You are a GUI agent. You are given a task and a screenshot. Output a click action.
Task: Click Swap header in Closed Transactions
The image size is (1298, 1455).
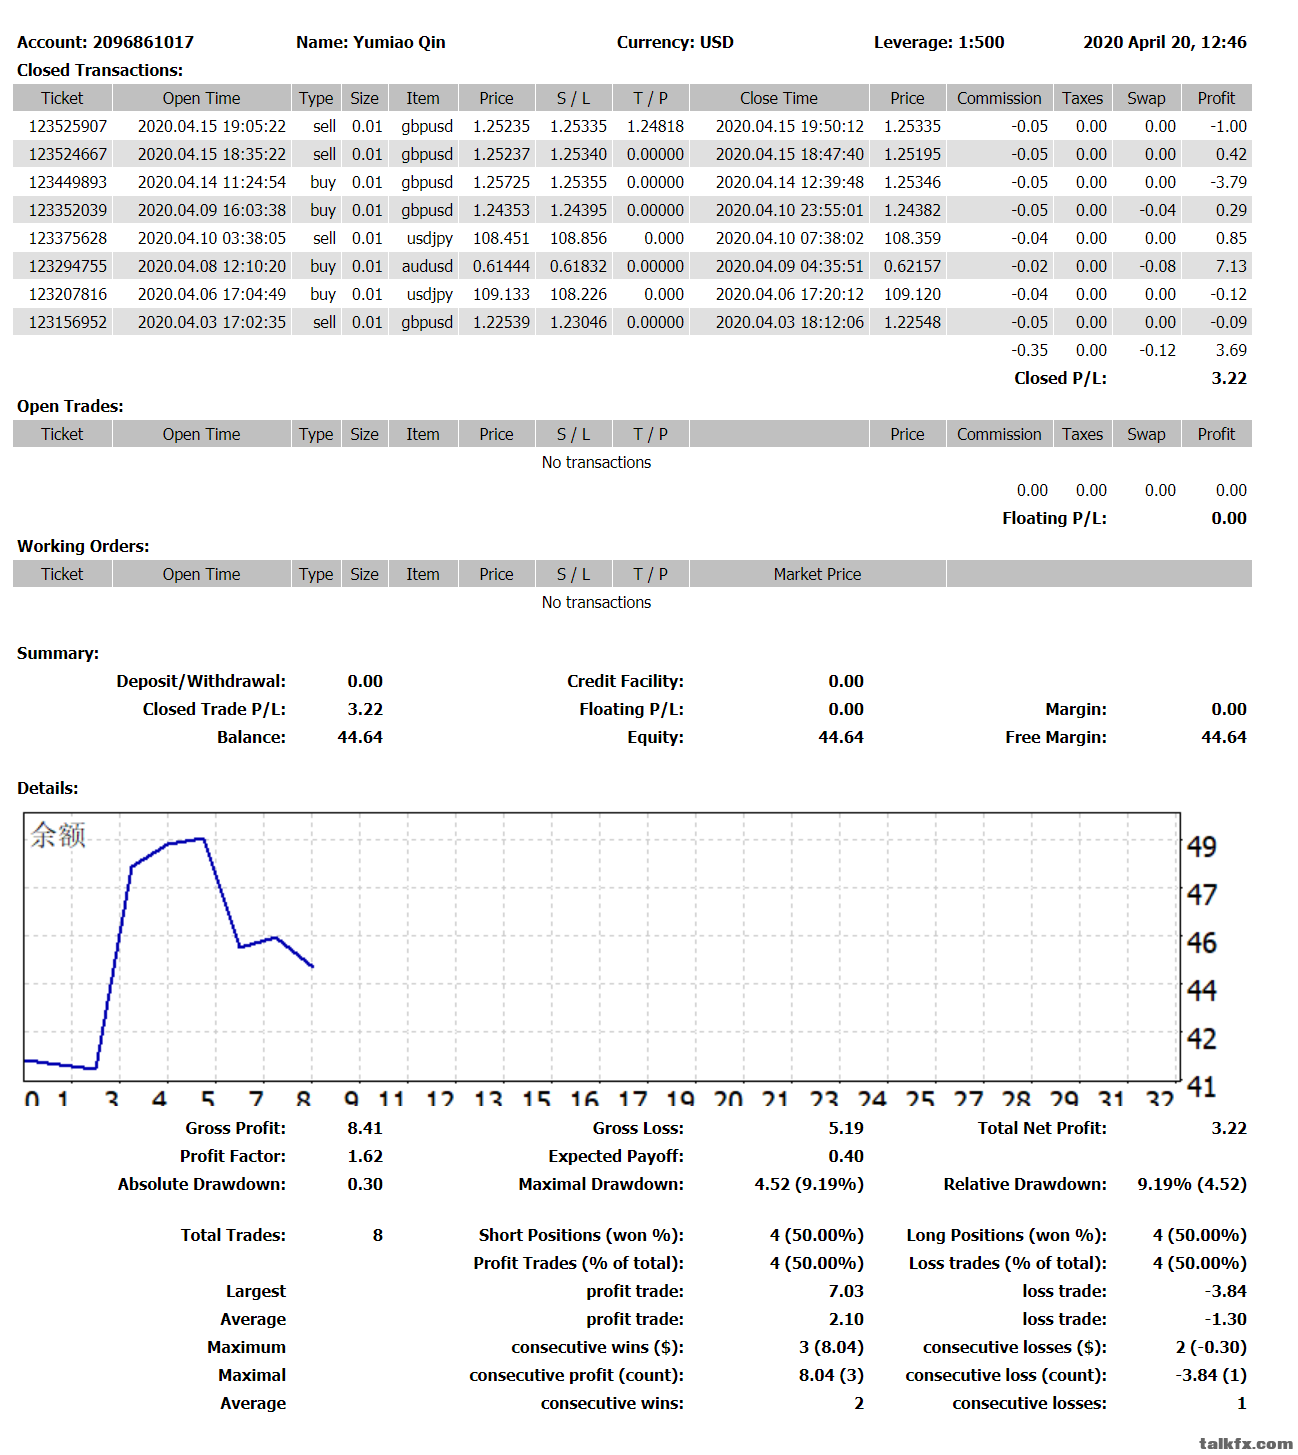1146,98
